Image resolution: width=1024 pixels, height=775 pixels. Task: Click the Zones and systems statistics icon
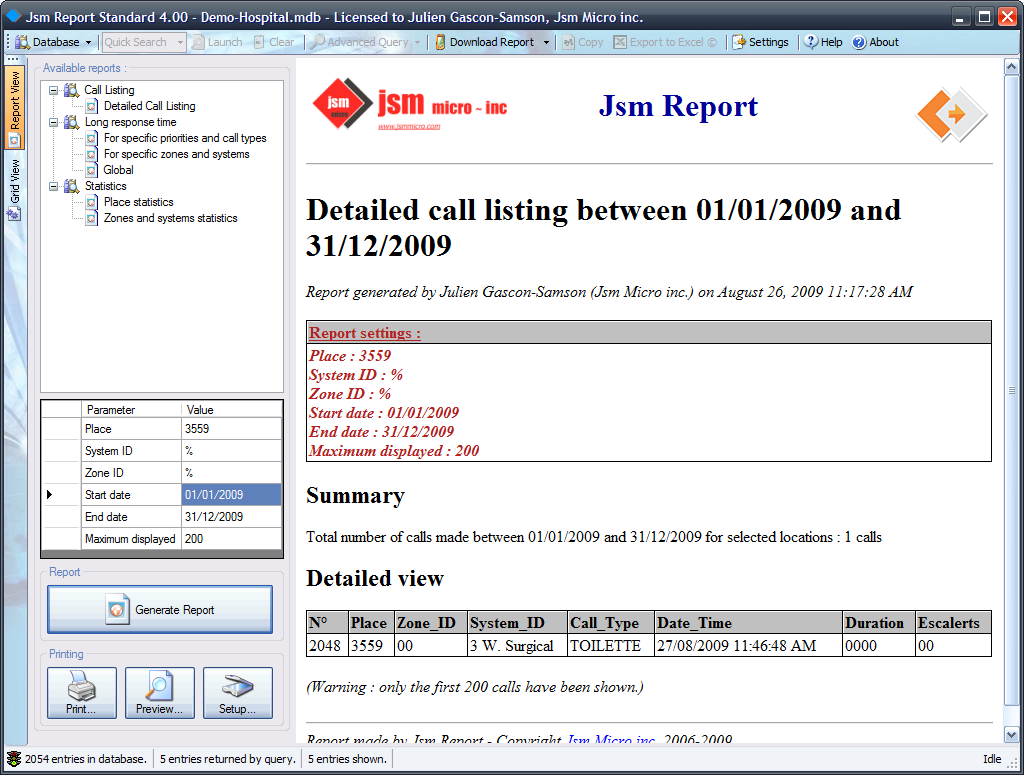coord(92,218)
